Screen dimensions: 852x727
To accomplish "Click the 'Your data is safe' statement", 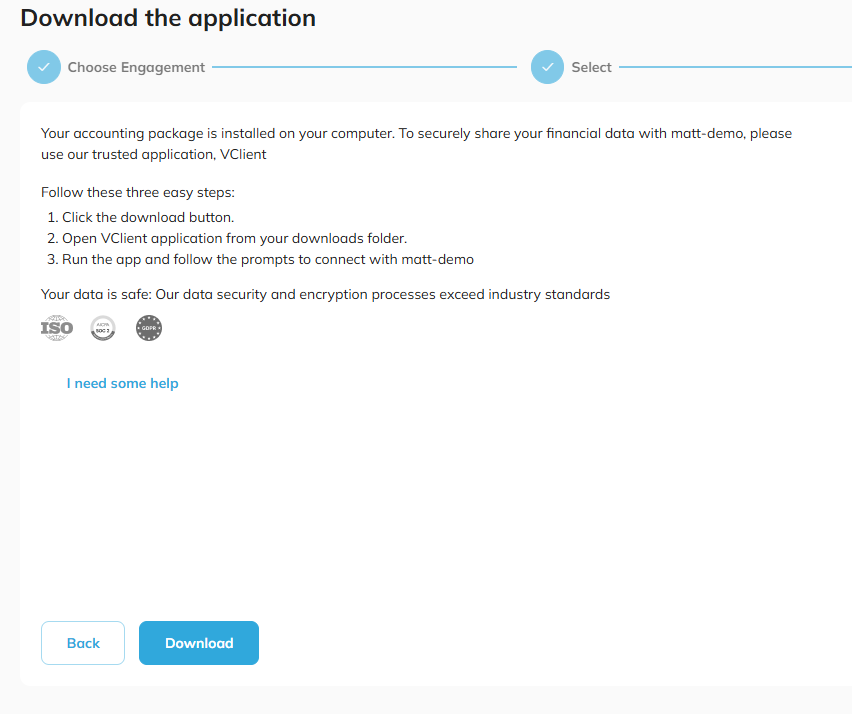I will pos(325,295).
